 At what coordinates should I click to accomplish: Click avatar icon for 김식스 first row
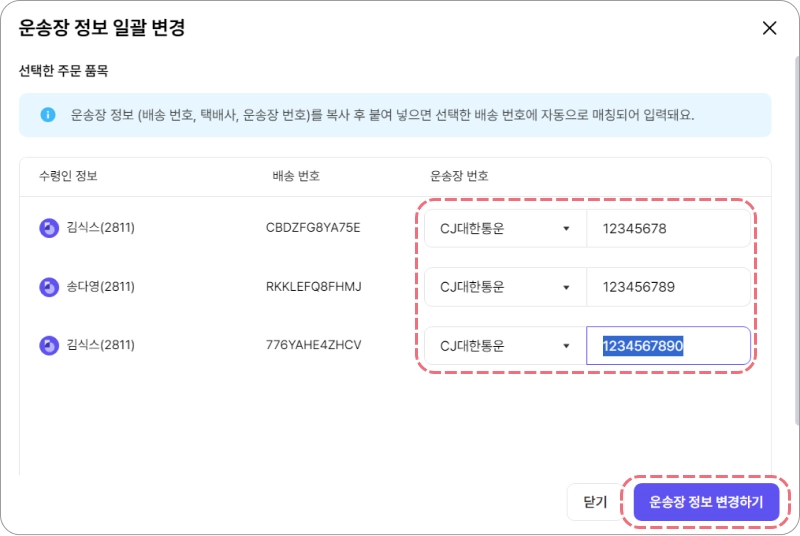[49, 228]
